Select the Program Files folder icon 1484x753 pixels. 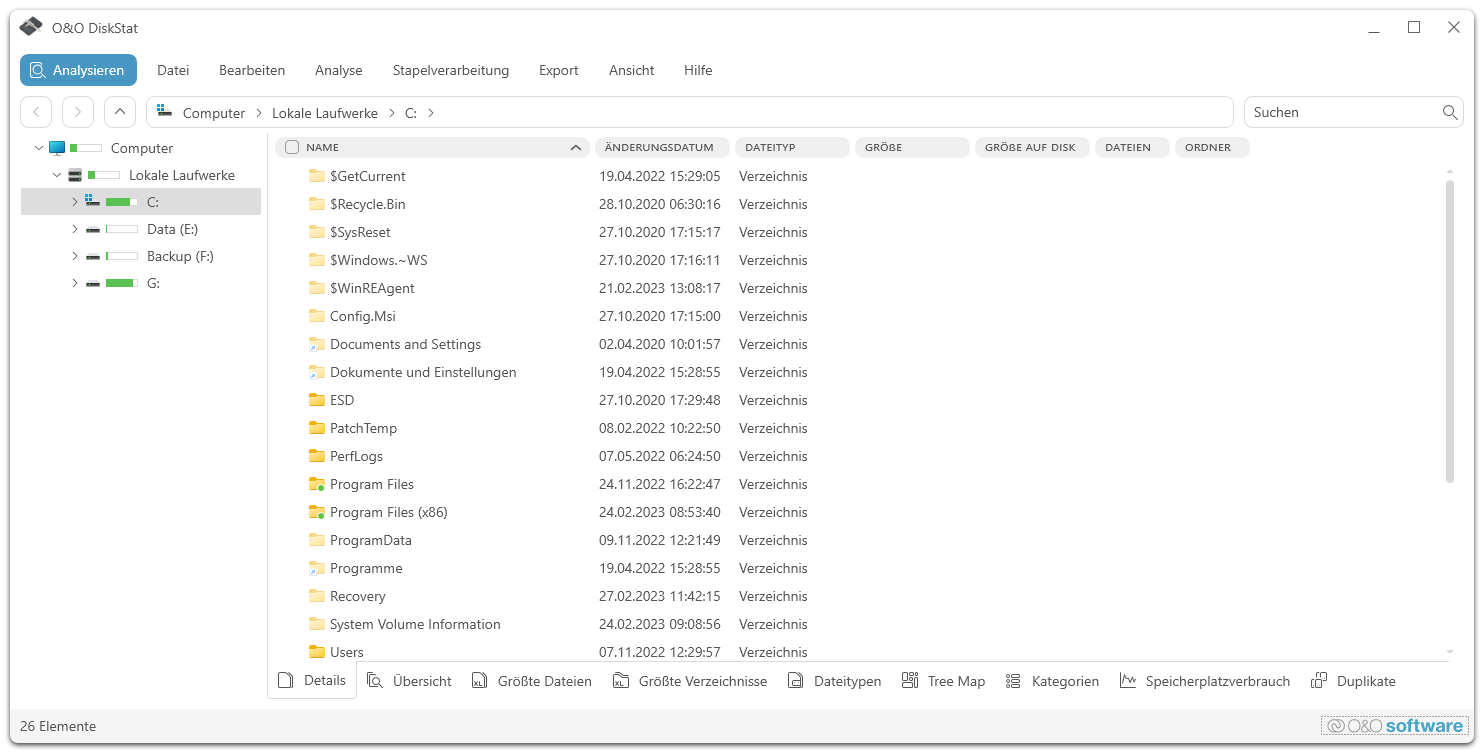(317, 484)
